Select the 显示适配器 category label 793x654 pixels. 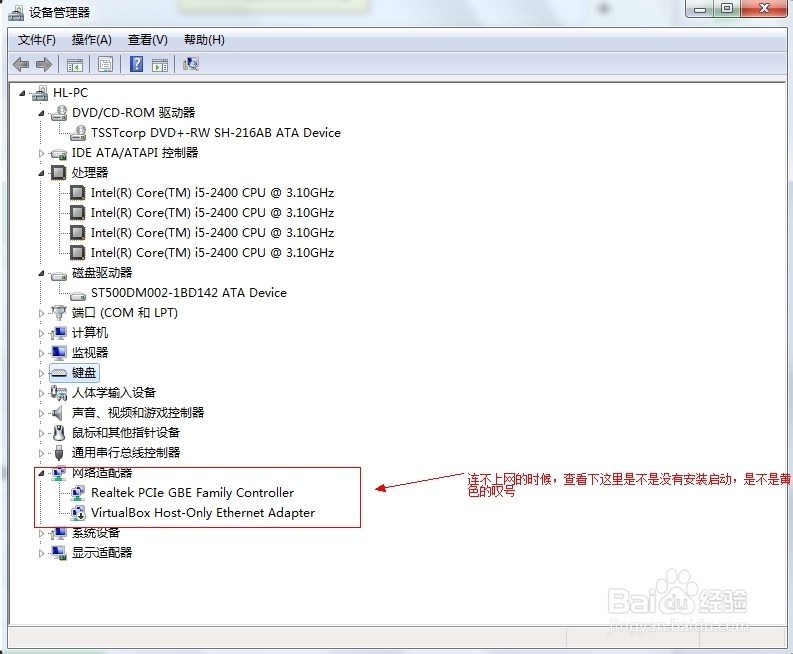[x=102, y=552]
